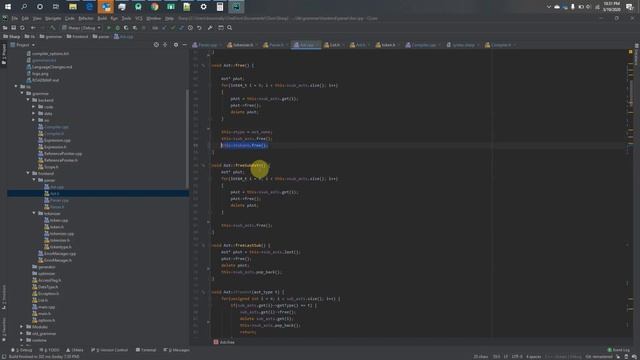This screenshot has height=360, width=640.
Task: Click the green Run icon
Action: [x=109, y=28]
